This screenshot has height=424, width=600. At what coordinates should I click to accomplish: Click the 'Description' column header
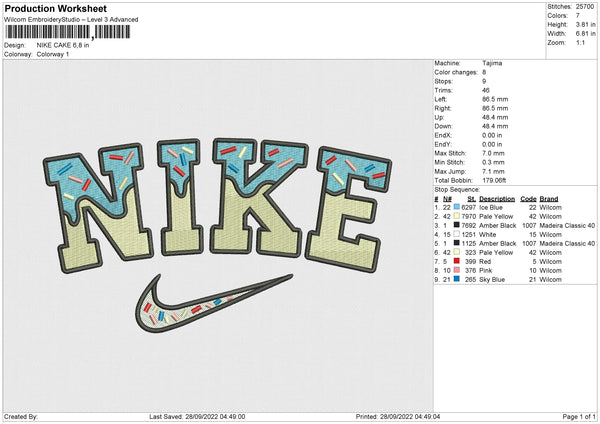(x=497, y=199)
